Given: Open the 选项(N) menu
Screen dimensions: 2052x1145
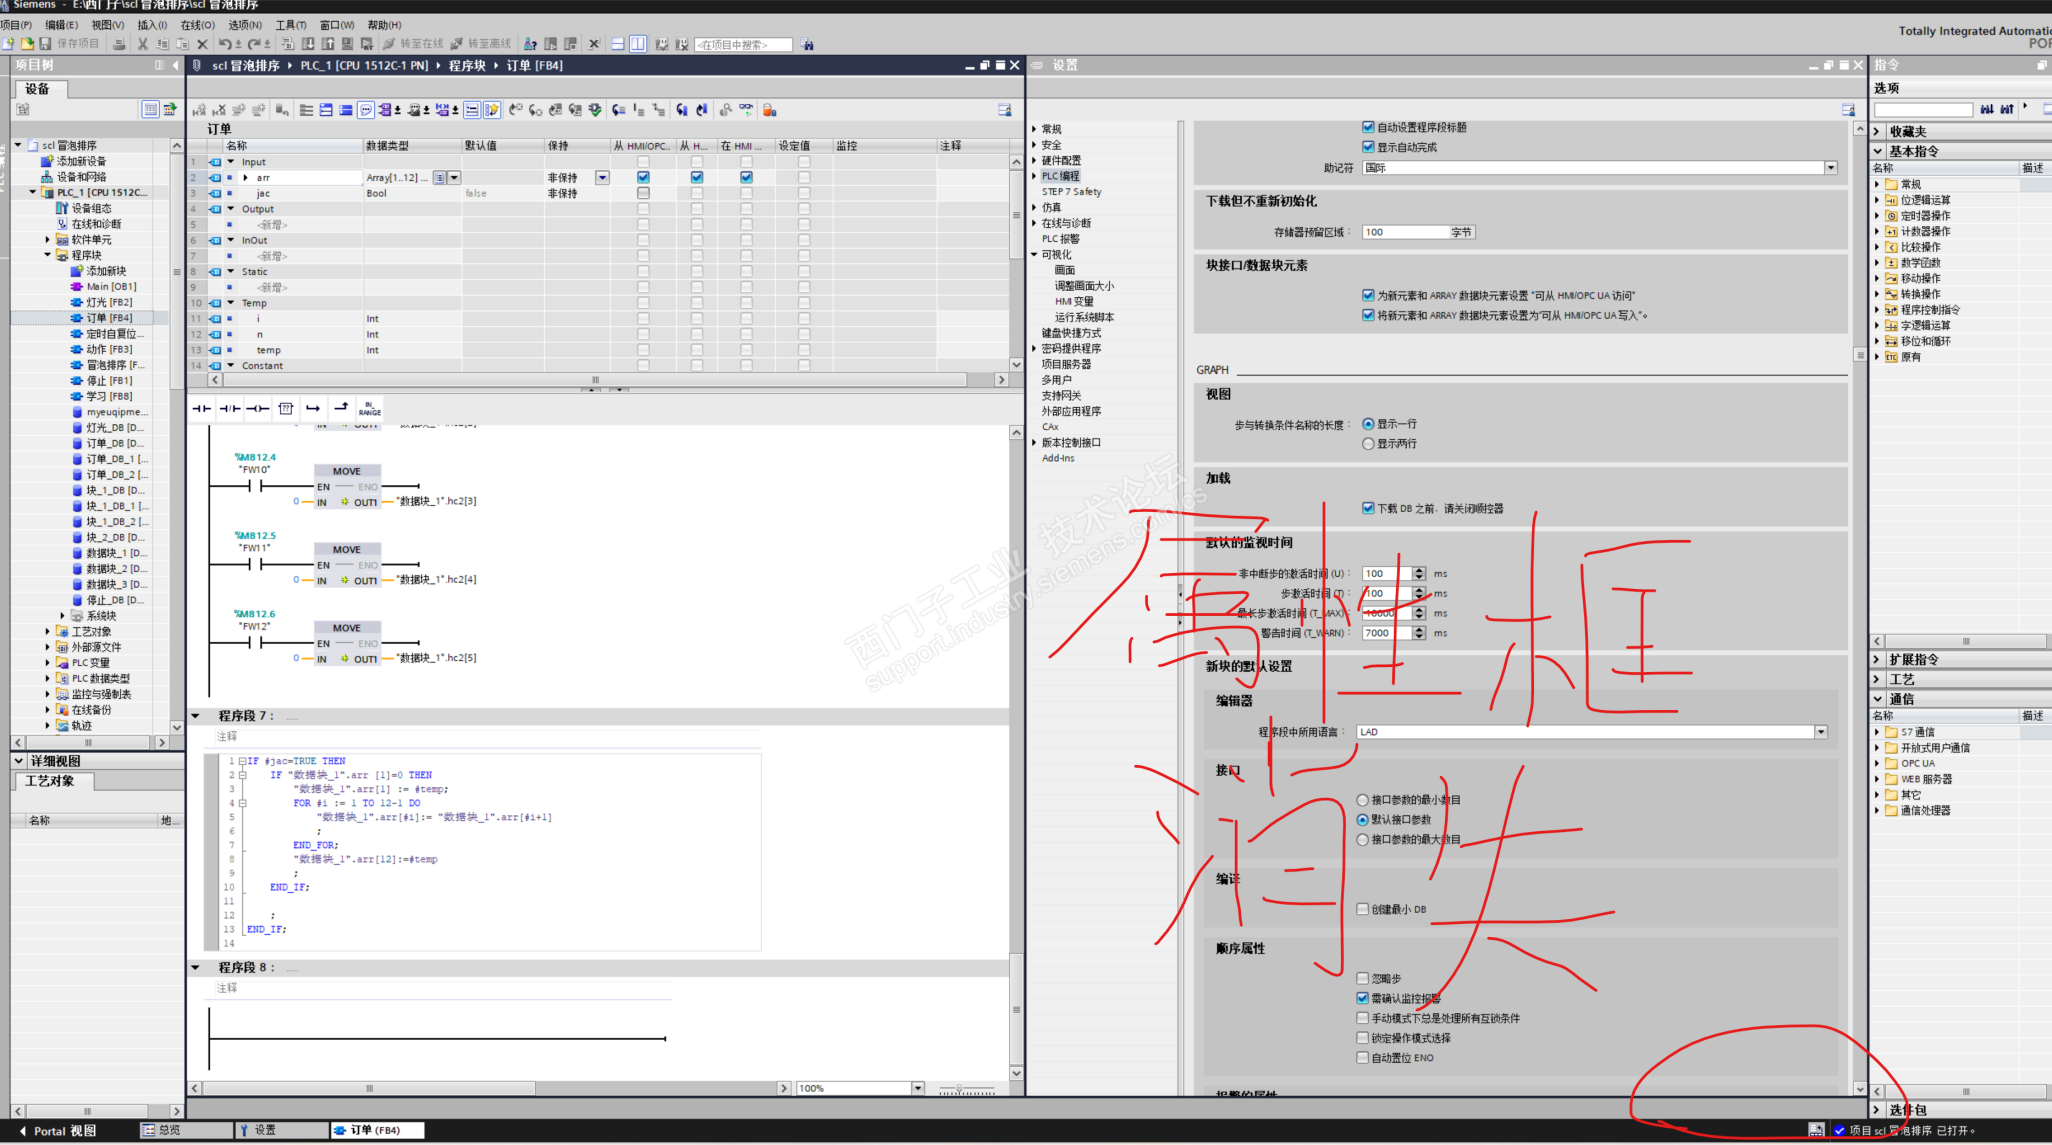Looking at the screenshot, I should (x=244, y=25).
